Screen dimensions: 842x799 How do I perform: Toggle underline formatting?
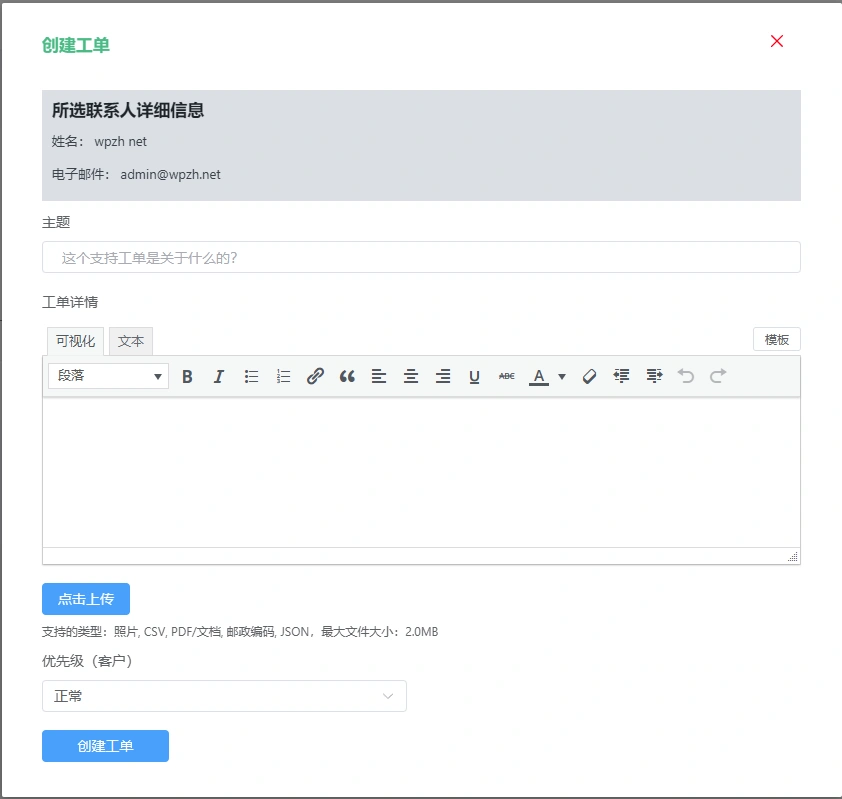point(475,376)
